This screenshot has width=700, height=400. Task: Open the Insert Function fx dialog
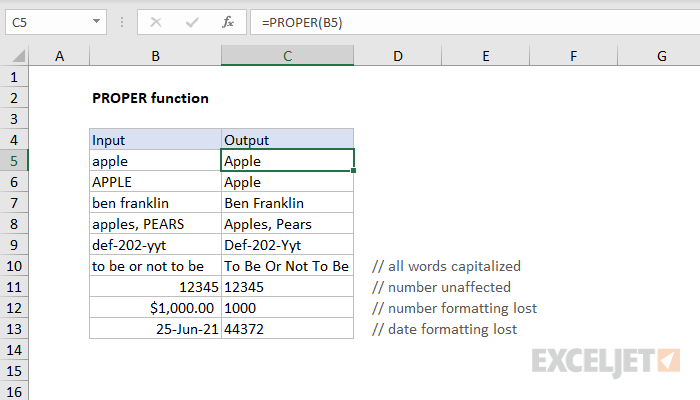point(227,21)
